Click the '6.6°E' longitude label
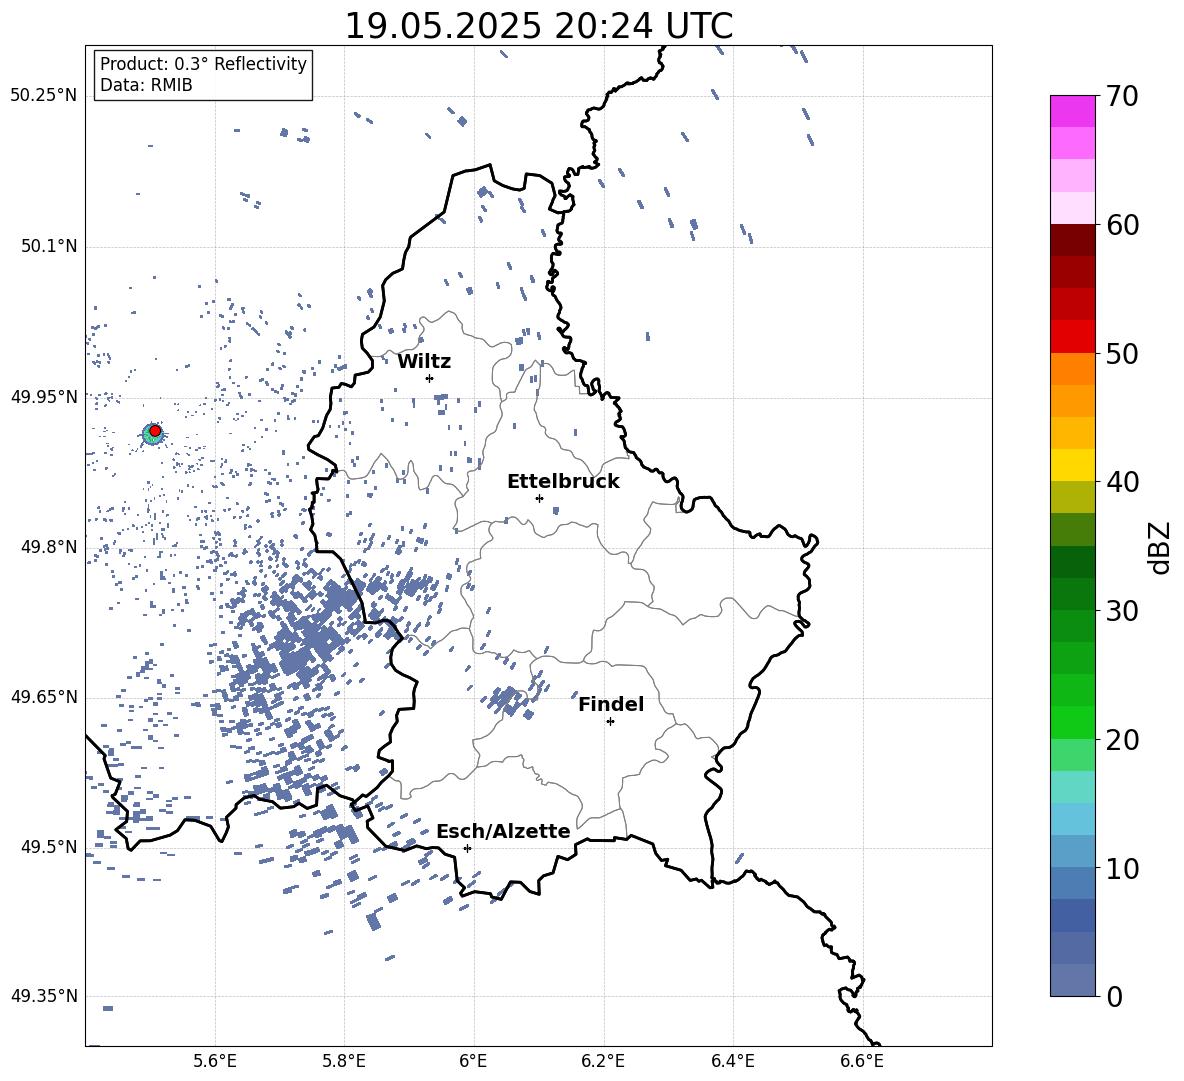The image size is (1184, 1081). (x=862, y=1061)
